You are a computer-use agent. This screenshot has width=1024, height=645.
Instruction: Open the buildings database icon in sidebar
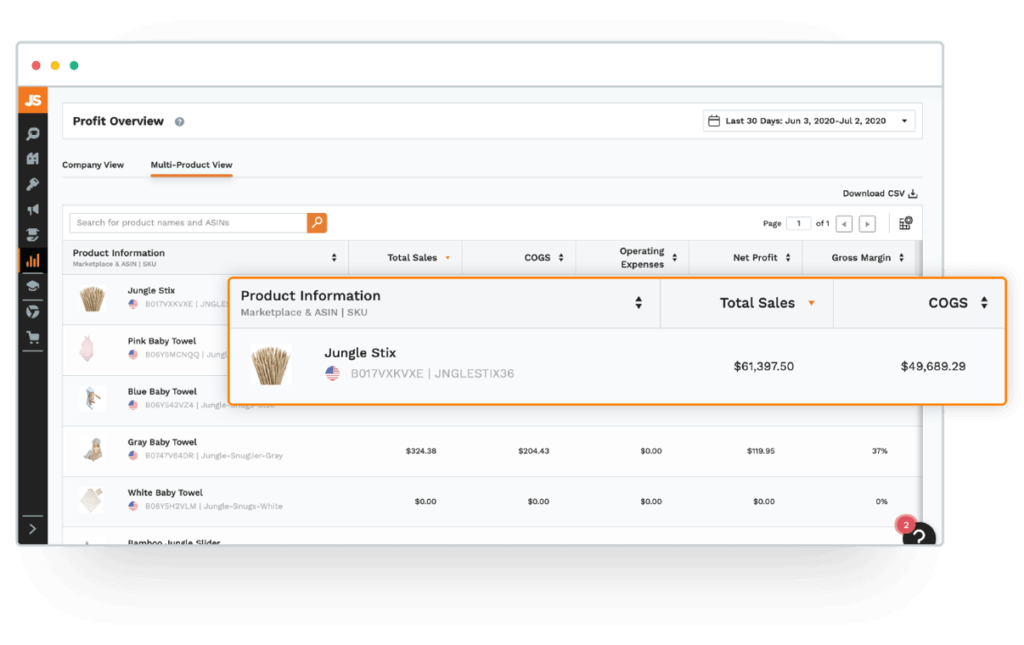33,159
